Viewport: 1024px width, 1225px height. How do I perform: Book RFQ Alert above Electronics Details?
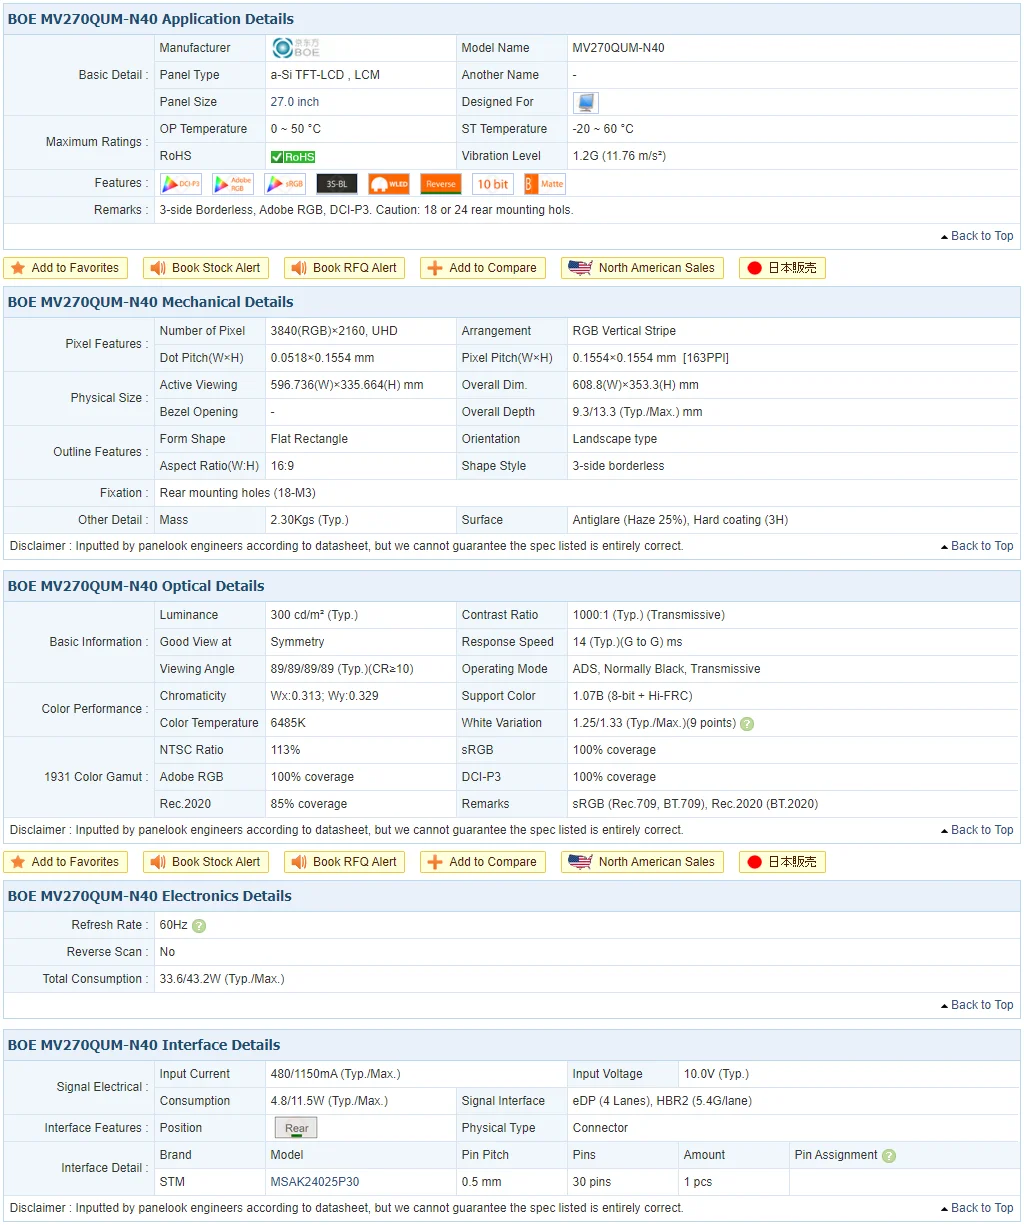(x=345, y=862)
